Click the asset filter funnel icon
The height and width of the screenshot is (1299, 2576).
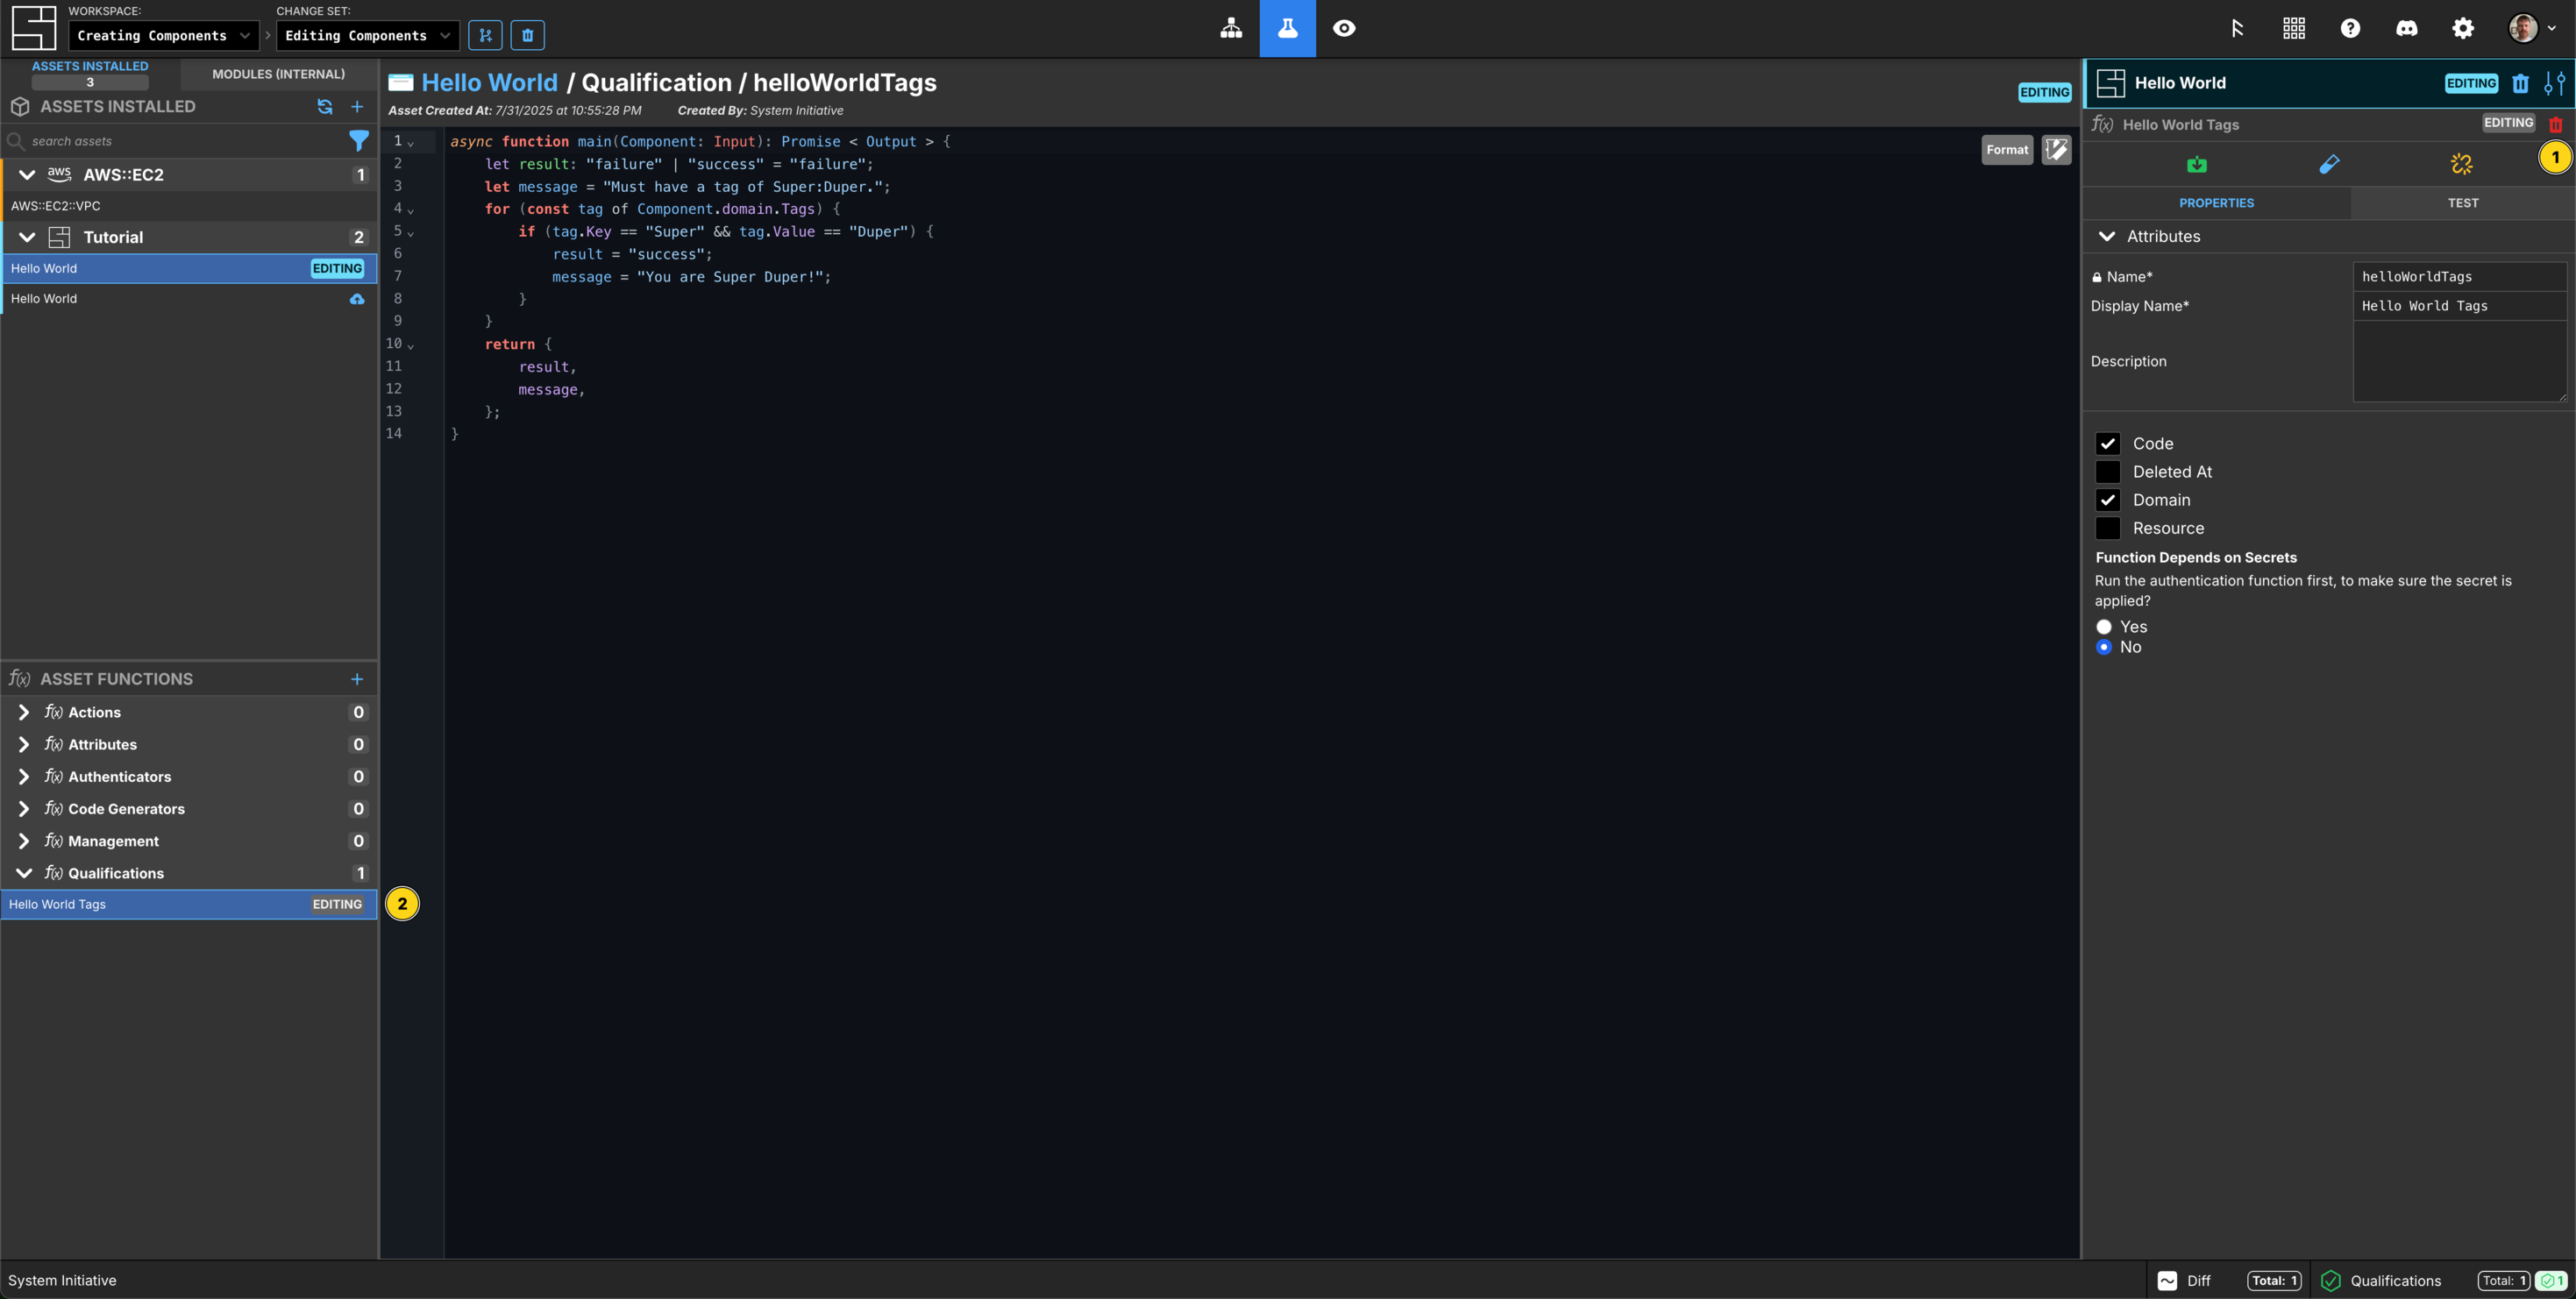click(358, 141)
